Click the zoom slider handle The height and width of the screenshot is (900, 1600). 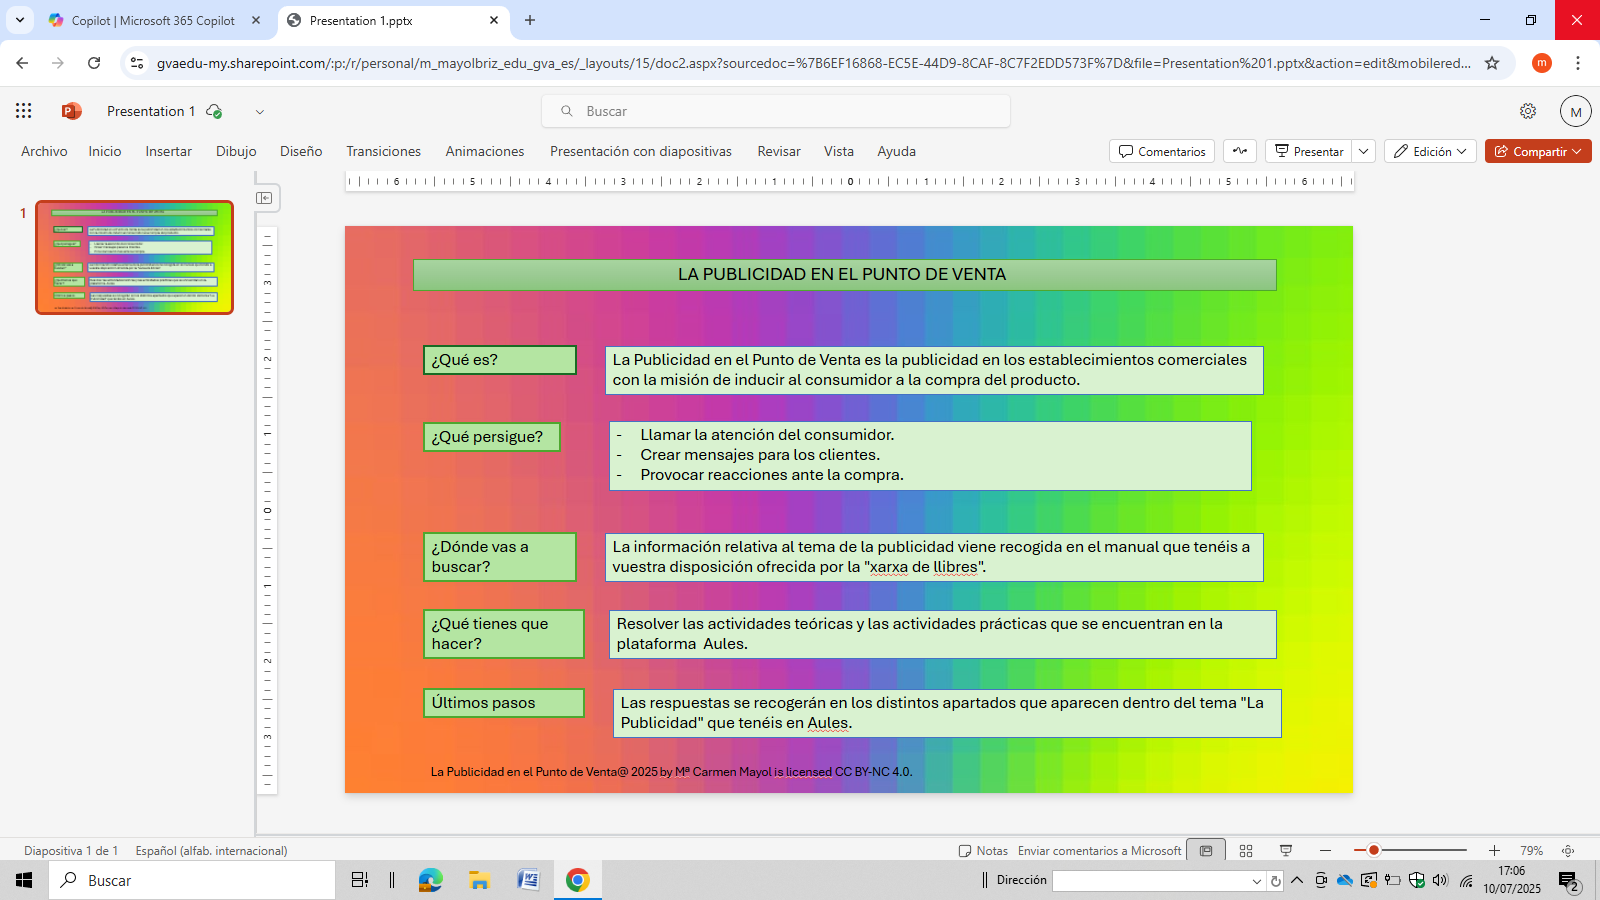[1374, 850]
